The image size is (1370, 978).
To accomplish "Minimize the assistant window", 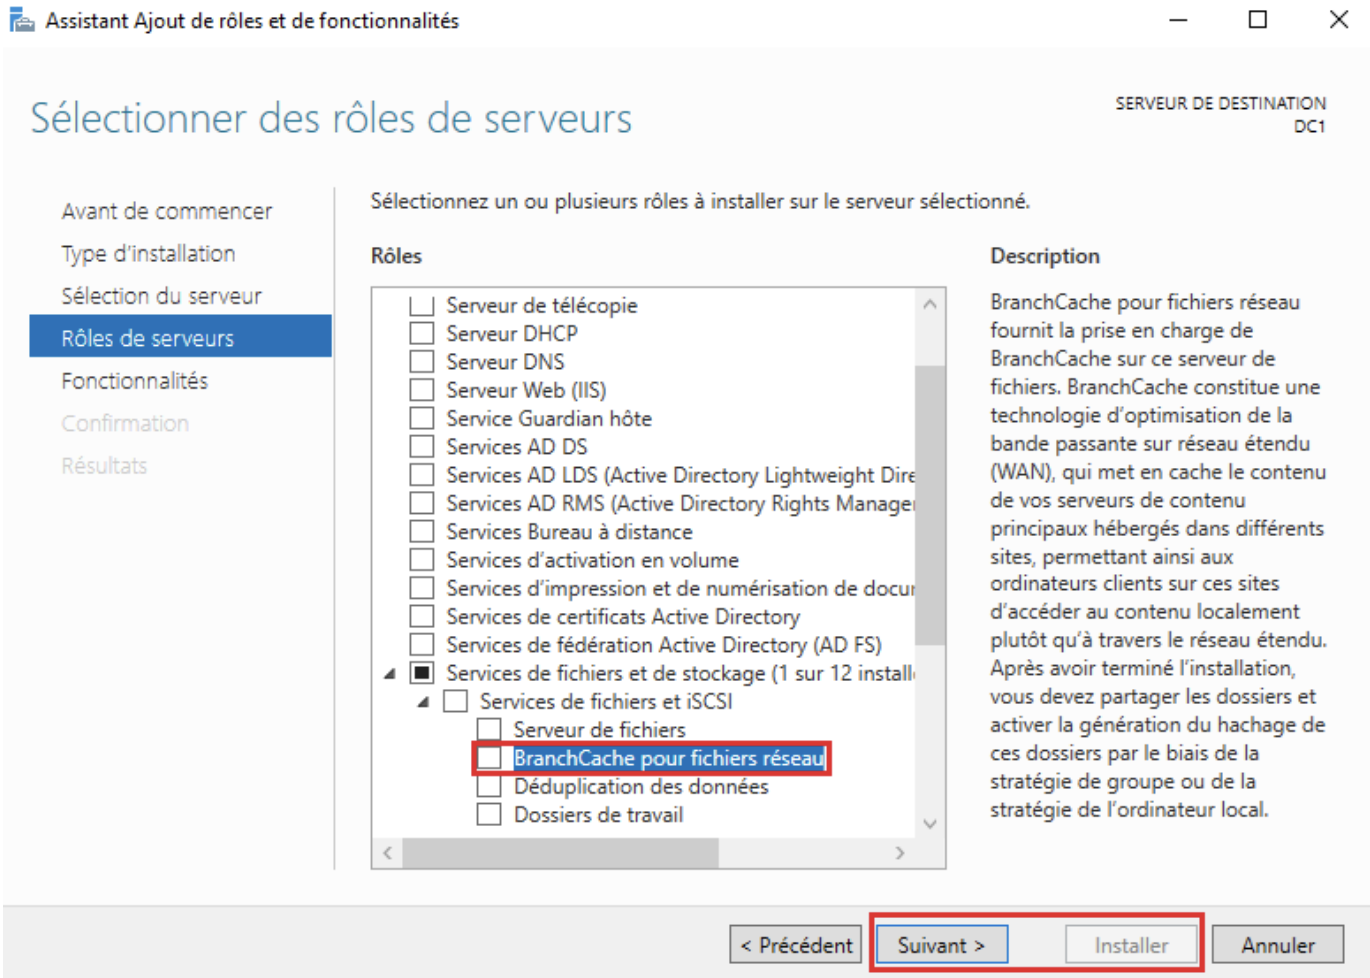I will tap(1178, 20).
